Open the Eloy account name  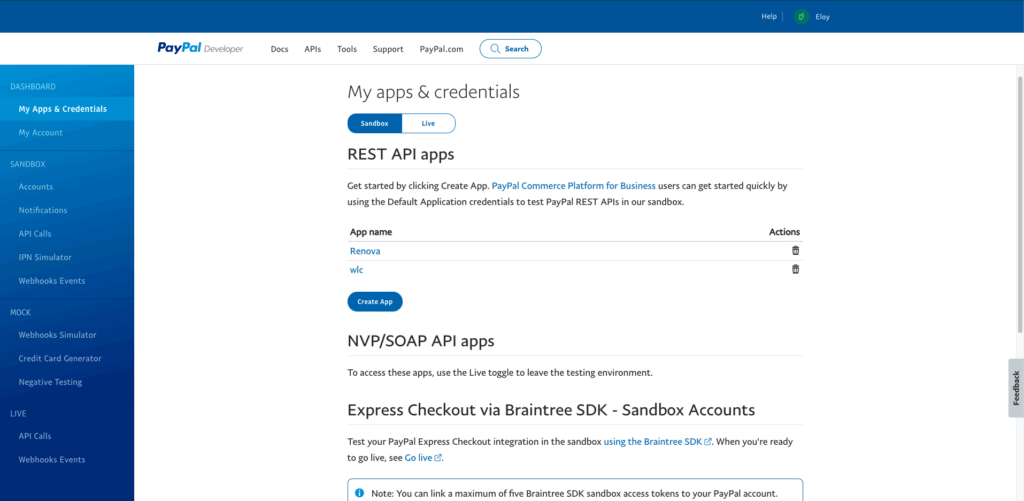(822, 17)
